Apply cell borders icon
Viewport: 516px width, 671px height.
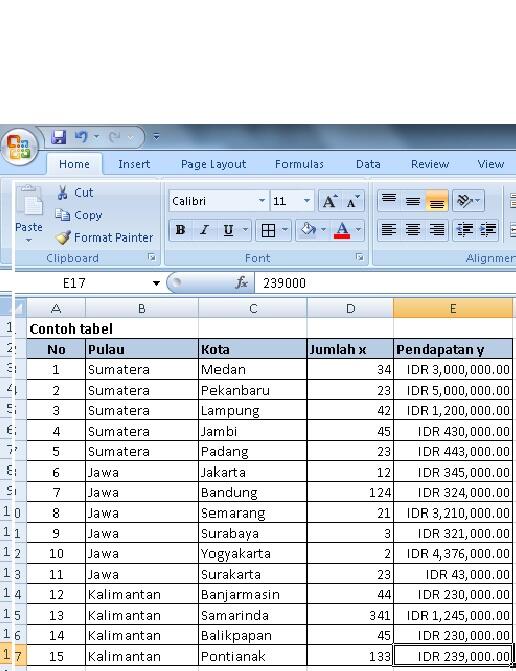[268, 230]
